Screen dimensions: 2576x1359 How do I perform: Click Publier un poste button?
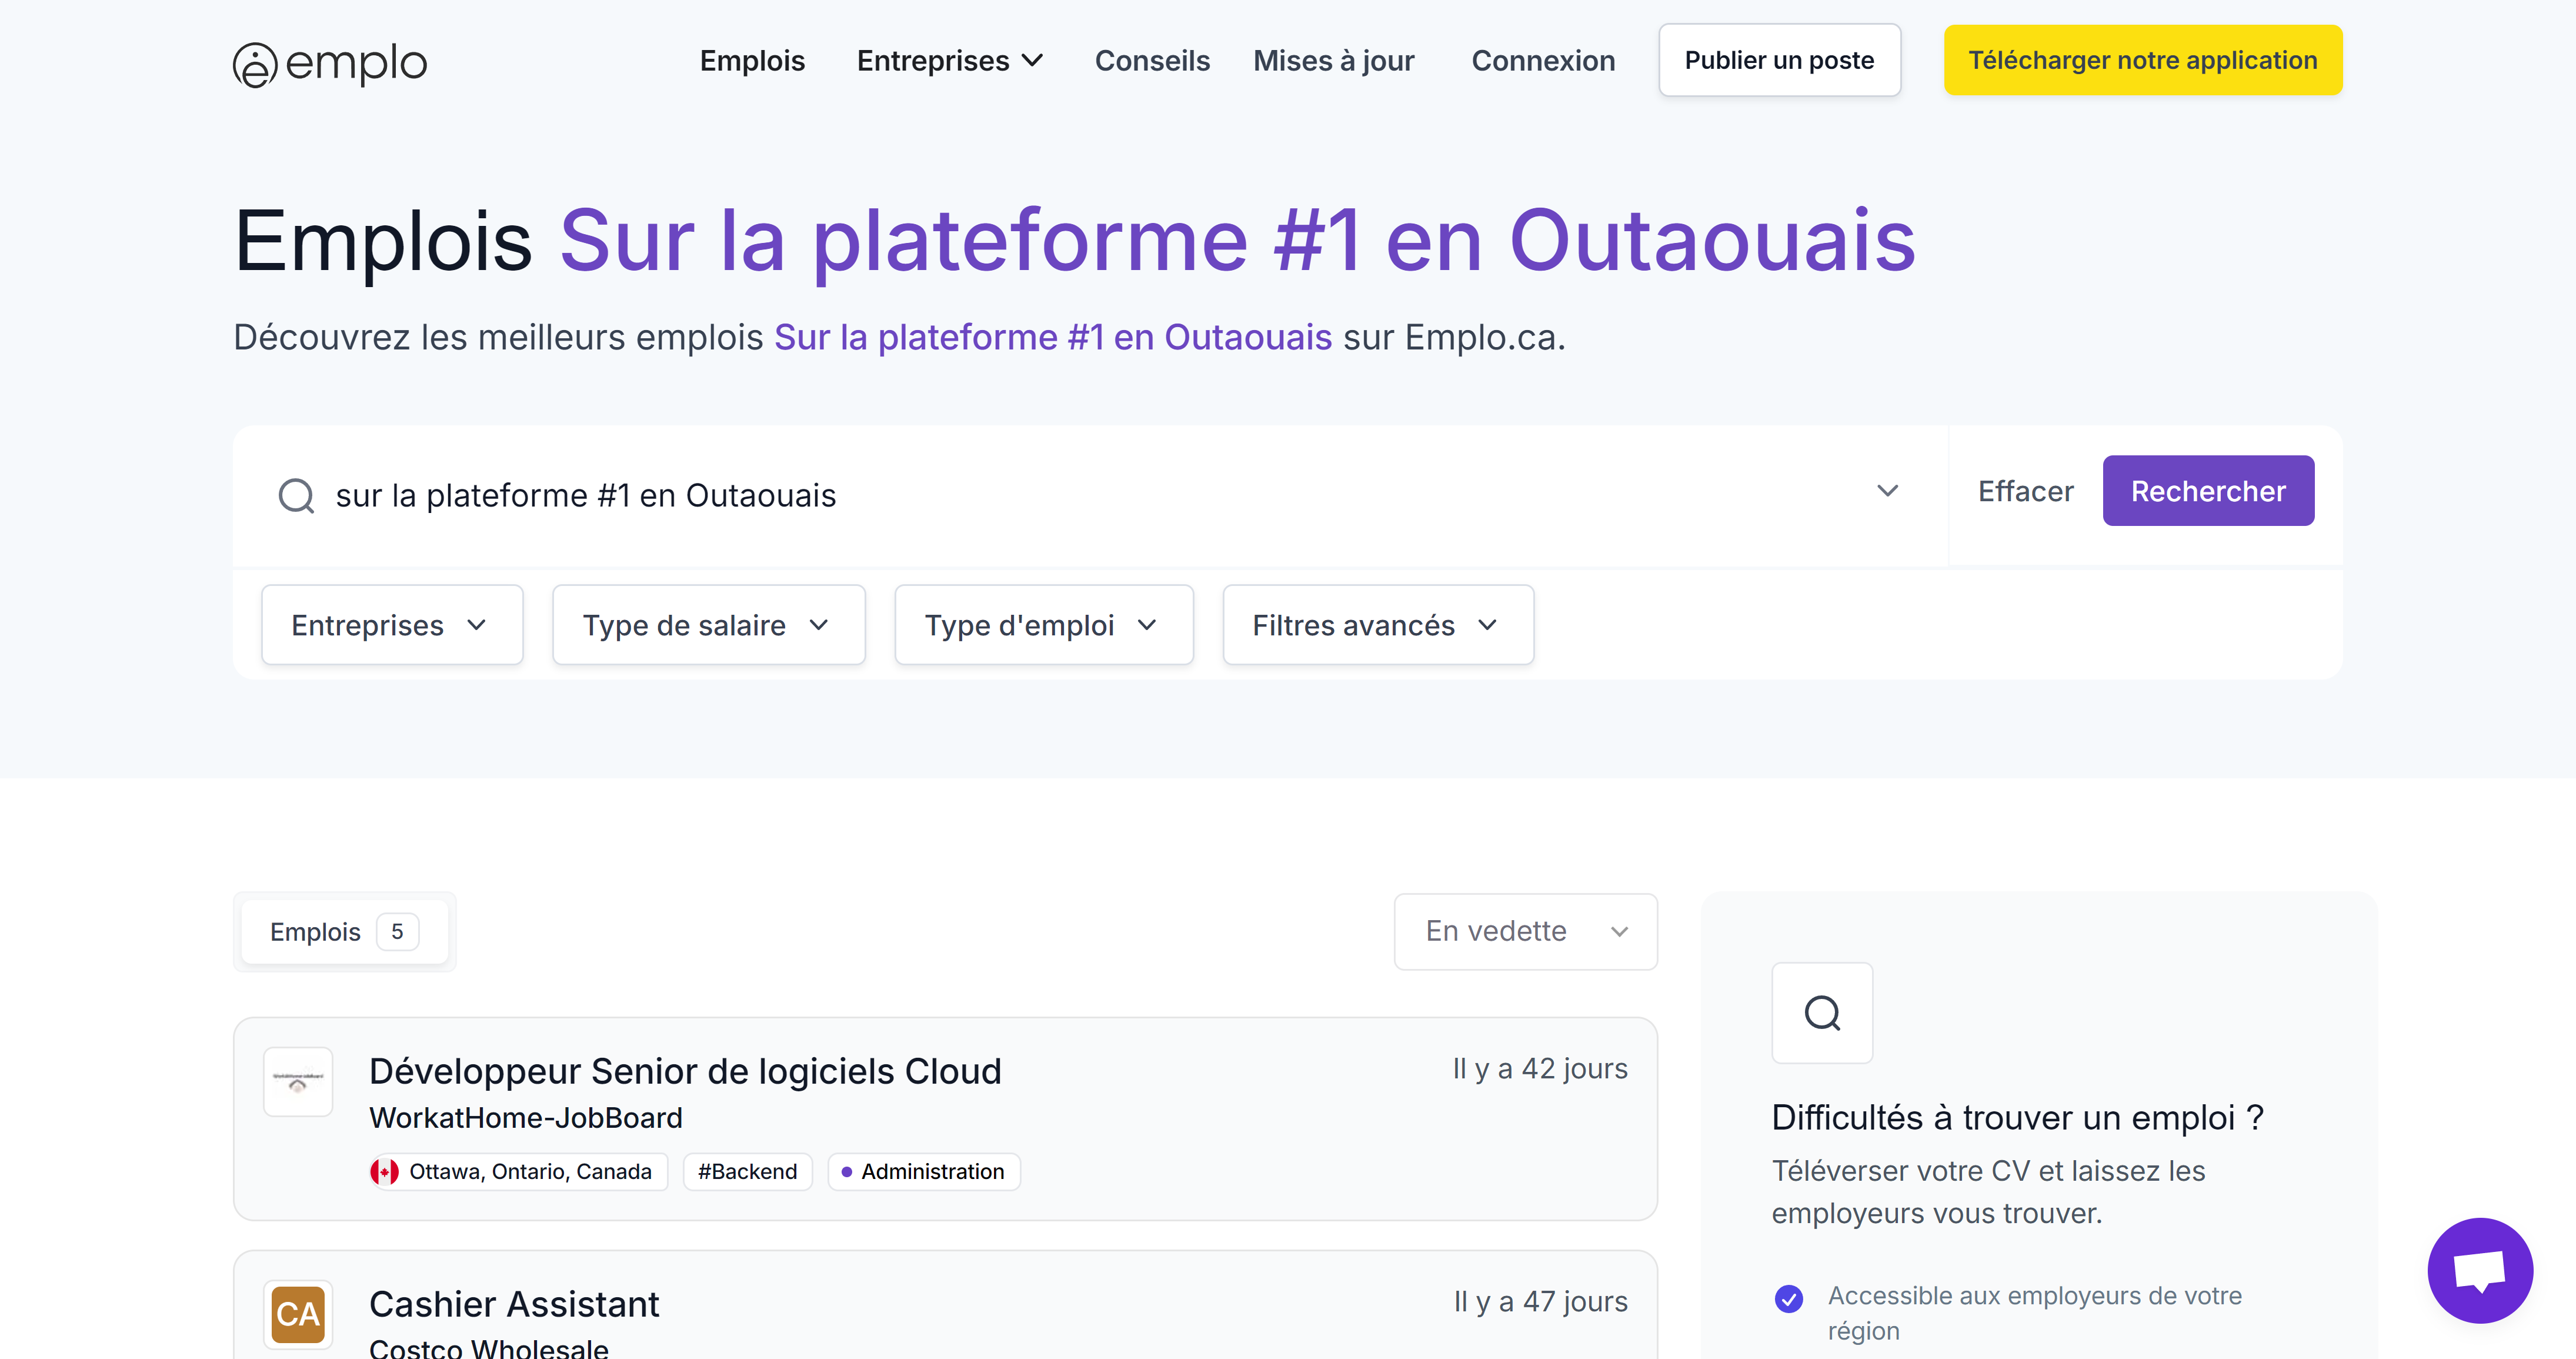[x=1779, y=60]
